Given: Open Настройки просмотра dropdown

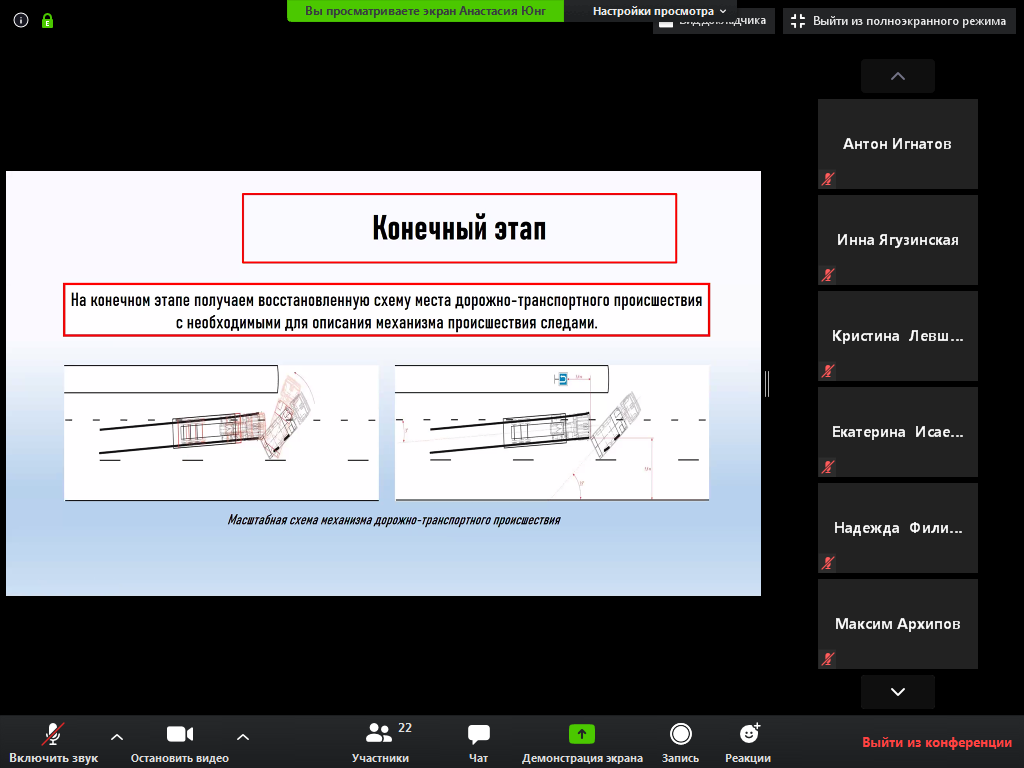Looking at the screenshot, I should (659, 11).
